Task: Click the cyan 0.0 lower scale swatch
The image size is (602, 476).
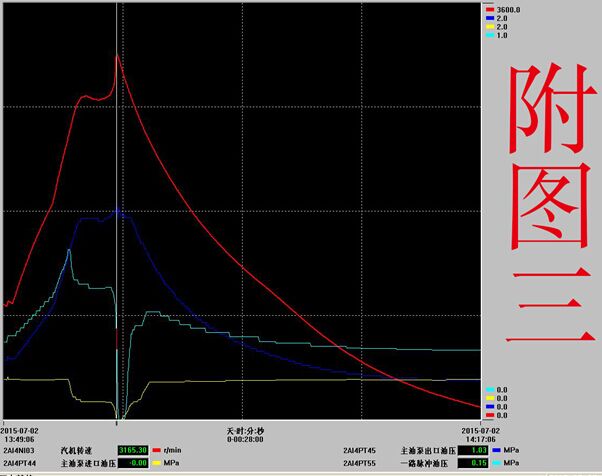Action: point(490,390)
